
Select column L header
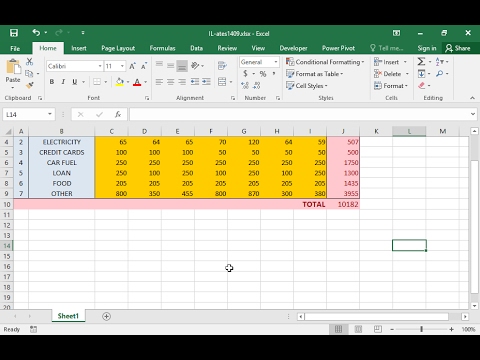(409, 131)
